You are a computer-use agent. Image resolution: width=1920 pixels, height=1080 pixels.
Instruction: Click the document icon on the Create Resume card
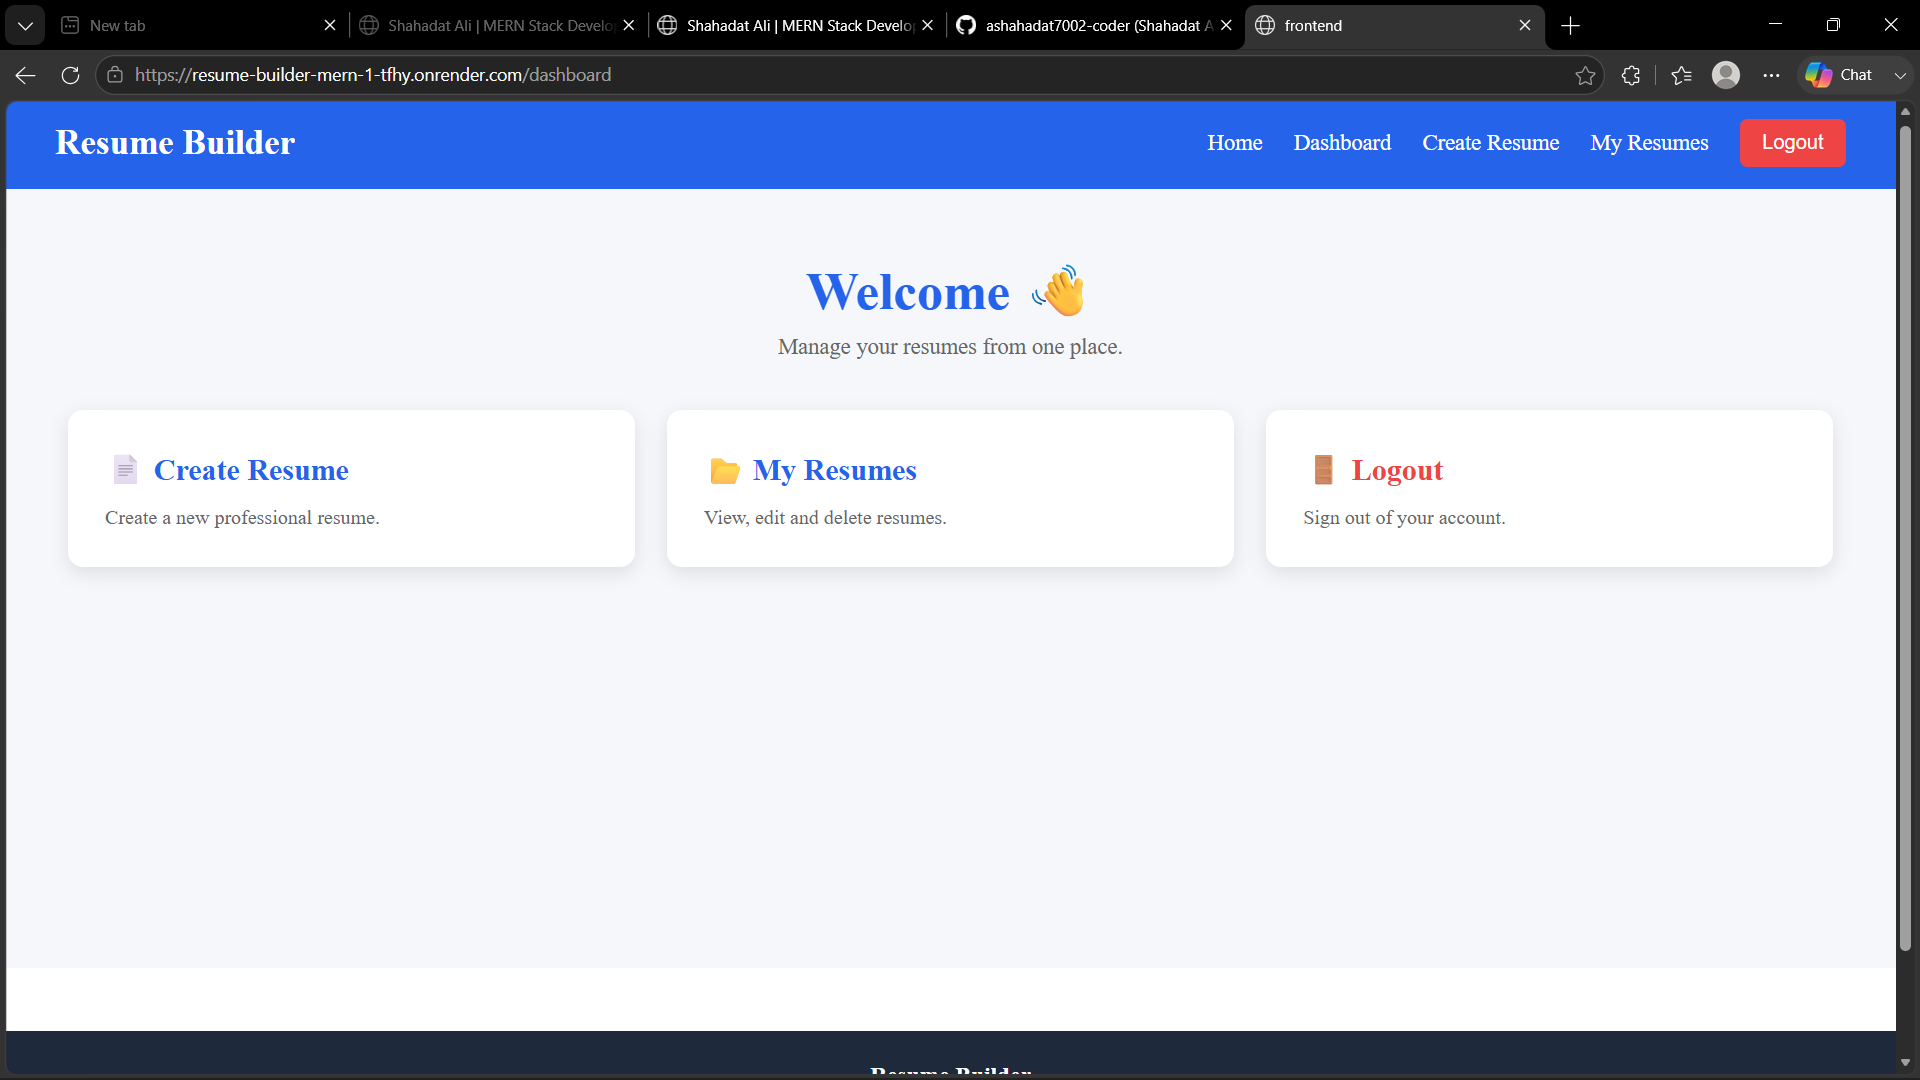(x=125, y=469)
